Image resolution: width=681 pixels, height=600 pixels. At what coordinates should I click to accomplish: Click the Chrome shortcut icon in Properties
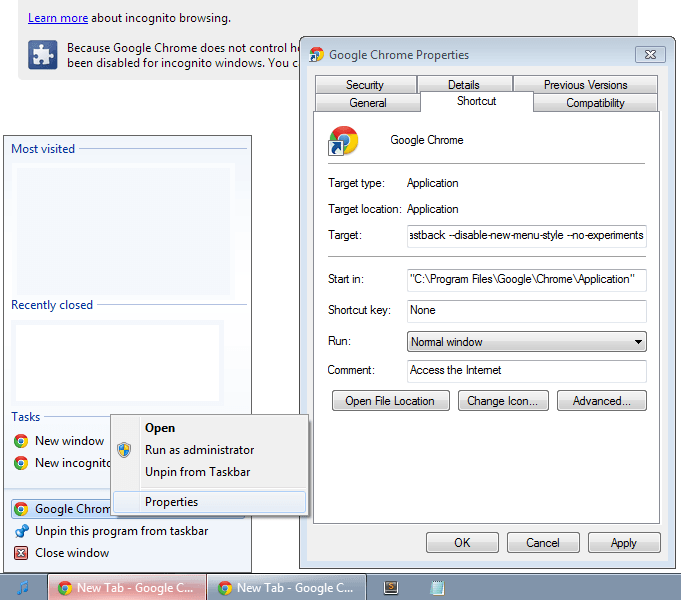[343, 140]
